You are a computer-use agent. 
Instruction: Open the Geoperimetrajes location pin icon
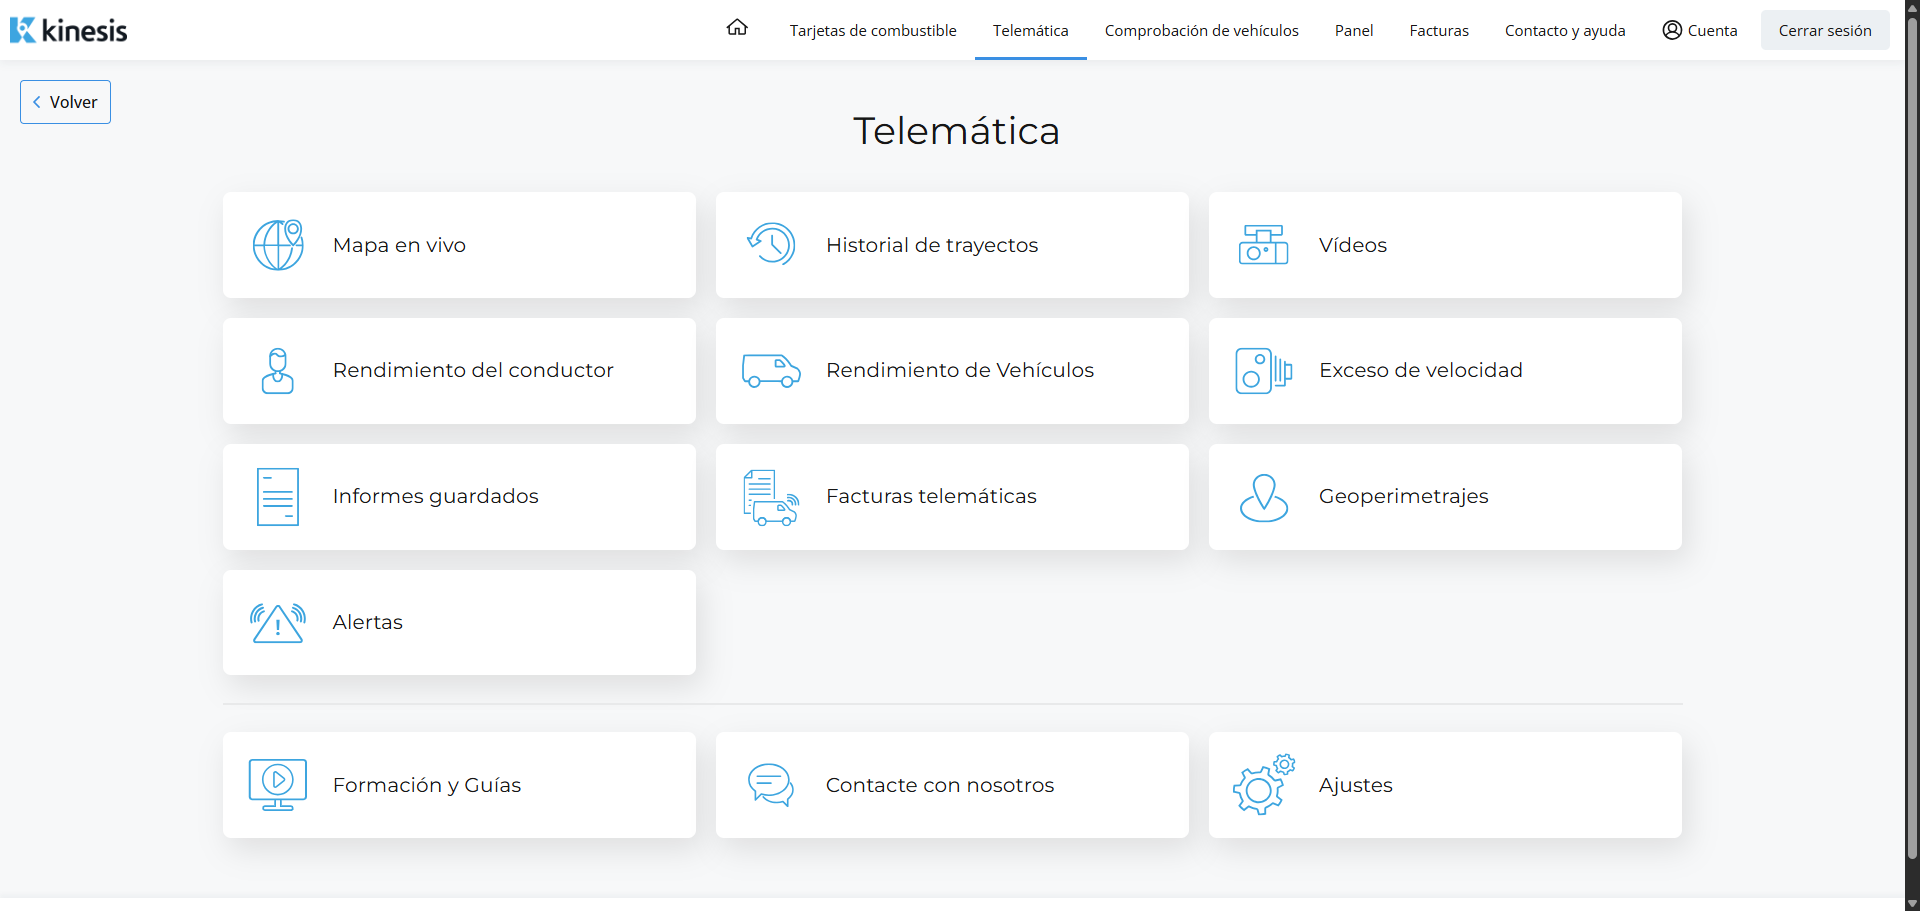coord(1264,497)
